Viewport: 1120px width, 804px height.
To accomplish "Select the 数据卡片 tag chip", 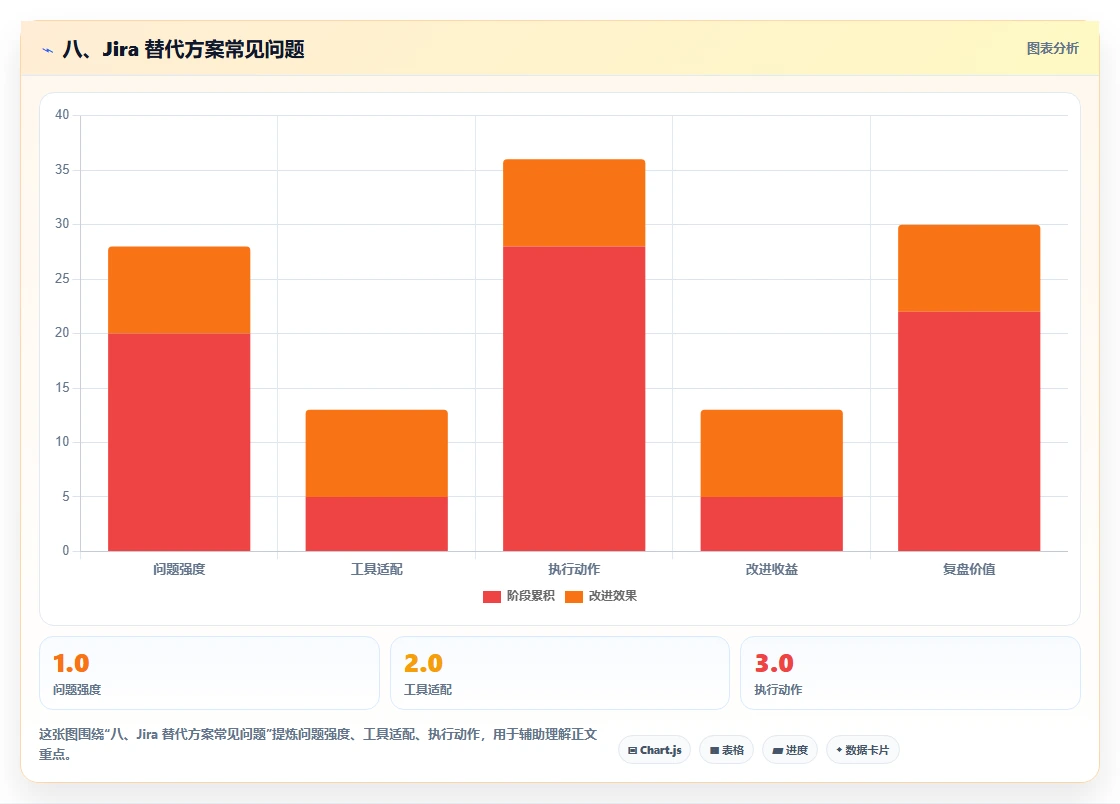I will click(x=862, y=750).
